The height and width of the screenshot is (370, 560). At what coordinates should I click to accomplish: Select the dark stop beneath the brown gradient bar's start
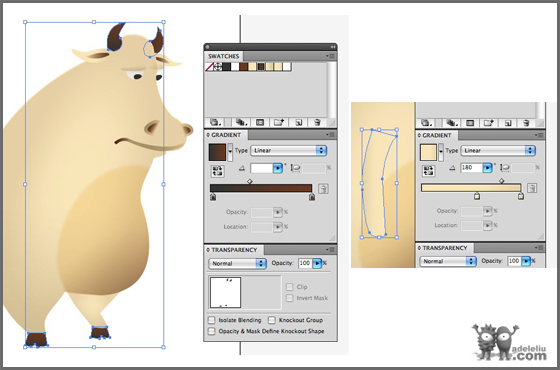213,197
